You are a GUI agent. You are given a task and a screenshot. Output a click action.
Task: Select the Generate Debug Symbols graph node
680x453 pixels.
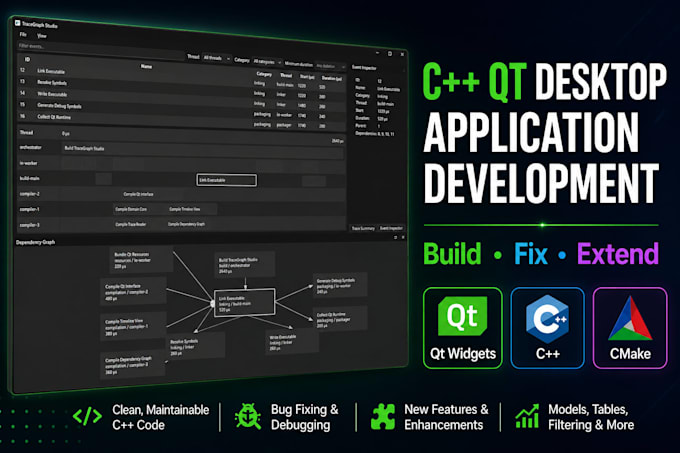(341, 286)
